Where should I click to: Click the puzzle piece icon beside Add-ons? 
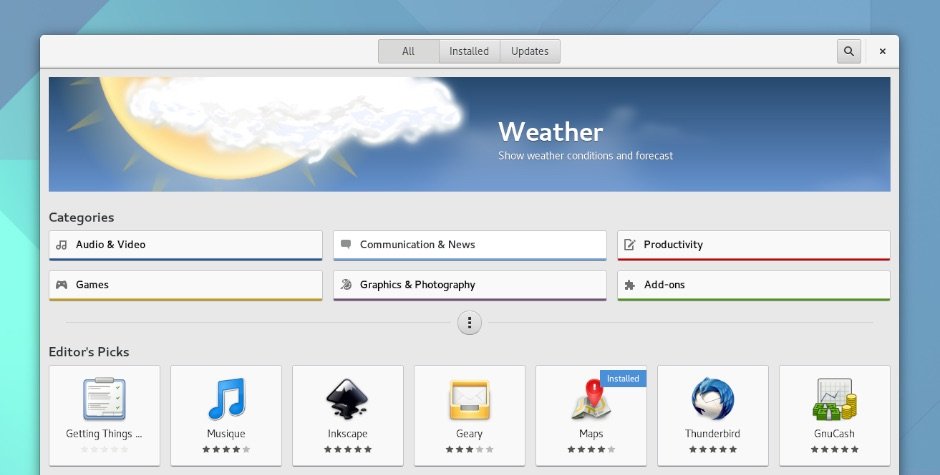(x=629, y=285)
